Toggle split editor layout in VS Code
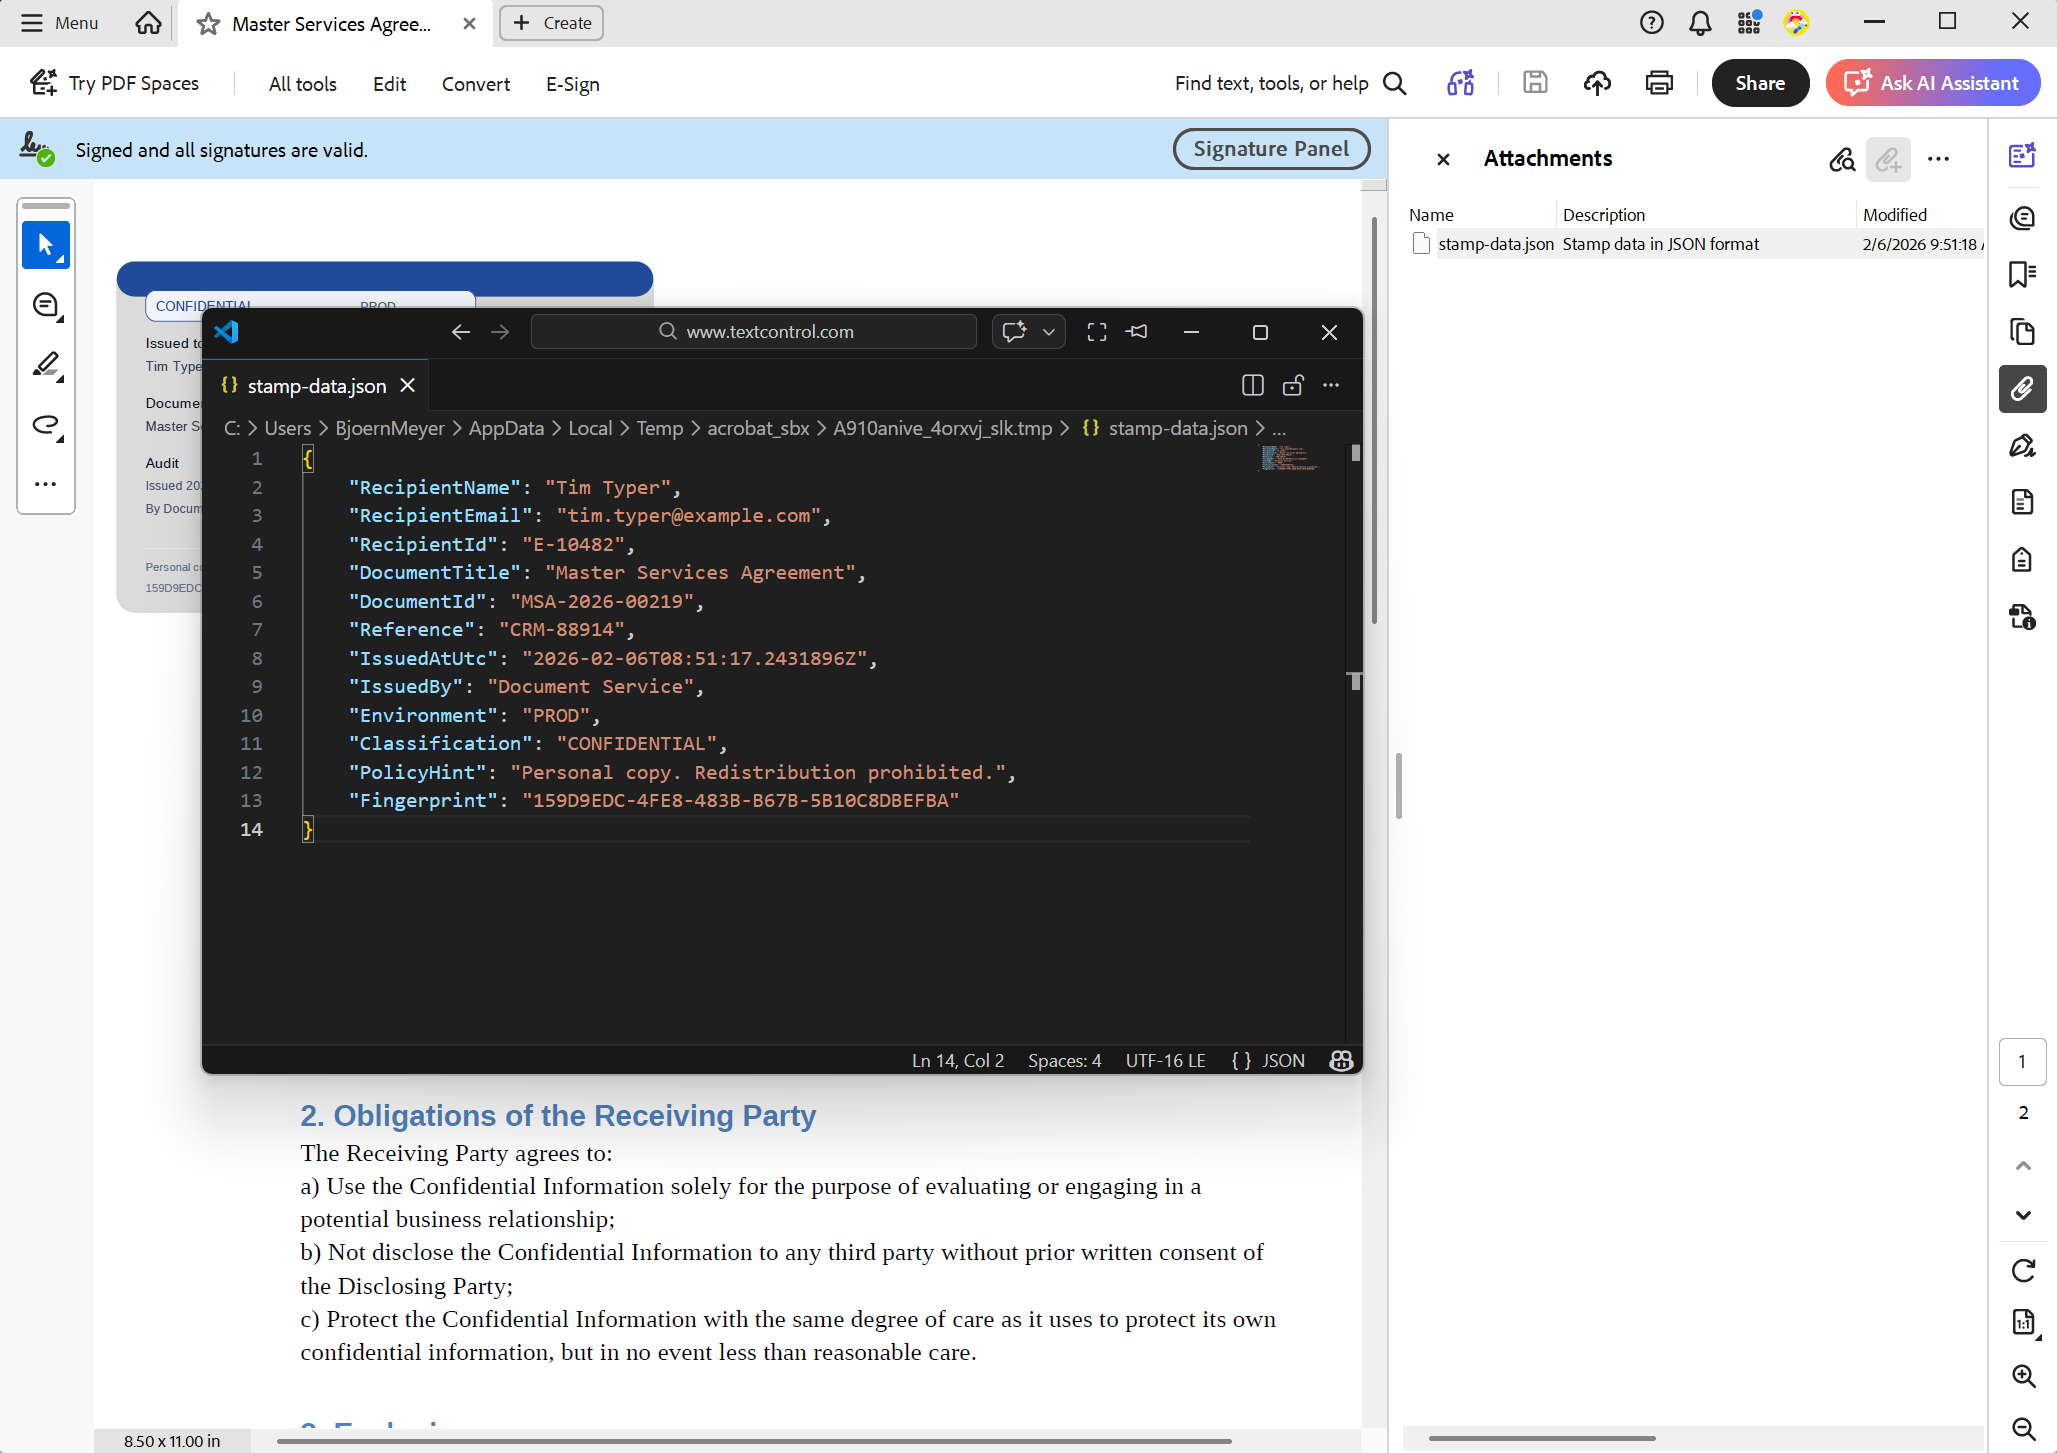Screen dimensions: 2057x1453 1252,386
